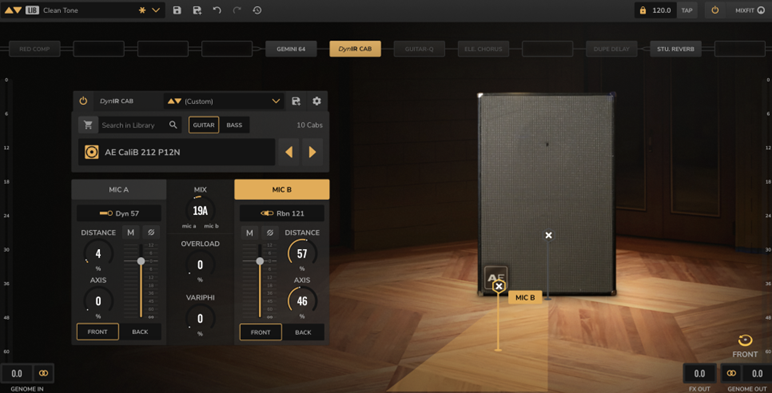Save the preset with the floppy disk icon
Screen dimensions: 772x393
pyautogui.click(x=177, y=10)
